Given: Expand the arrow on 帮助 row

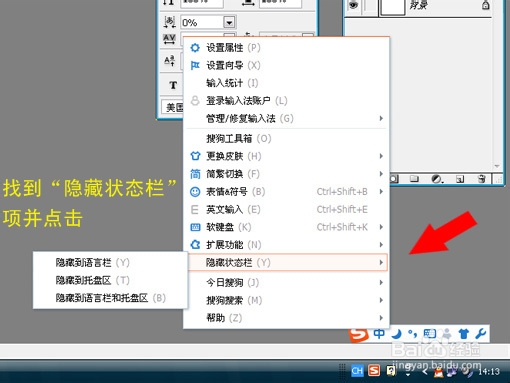Looking at the screenshot, I should (x=381, y=318).
